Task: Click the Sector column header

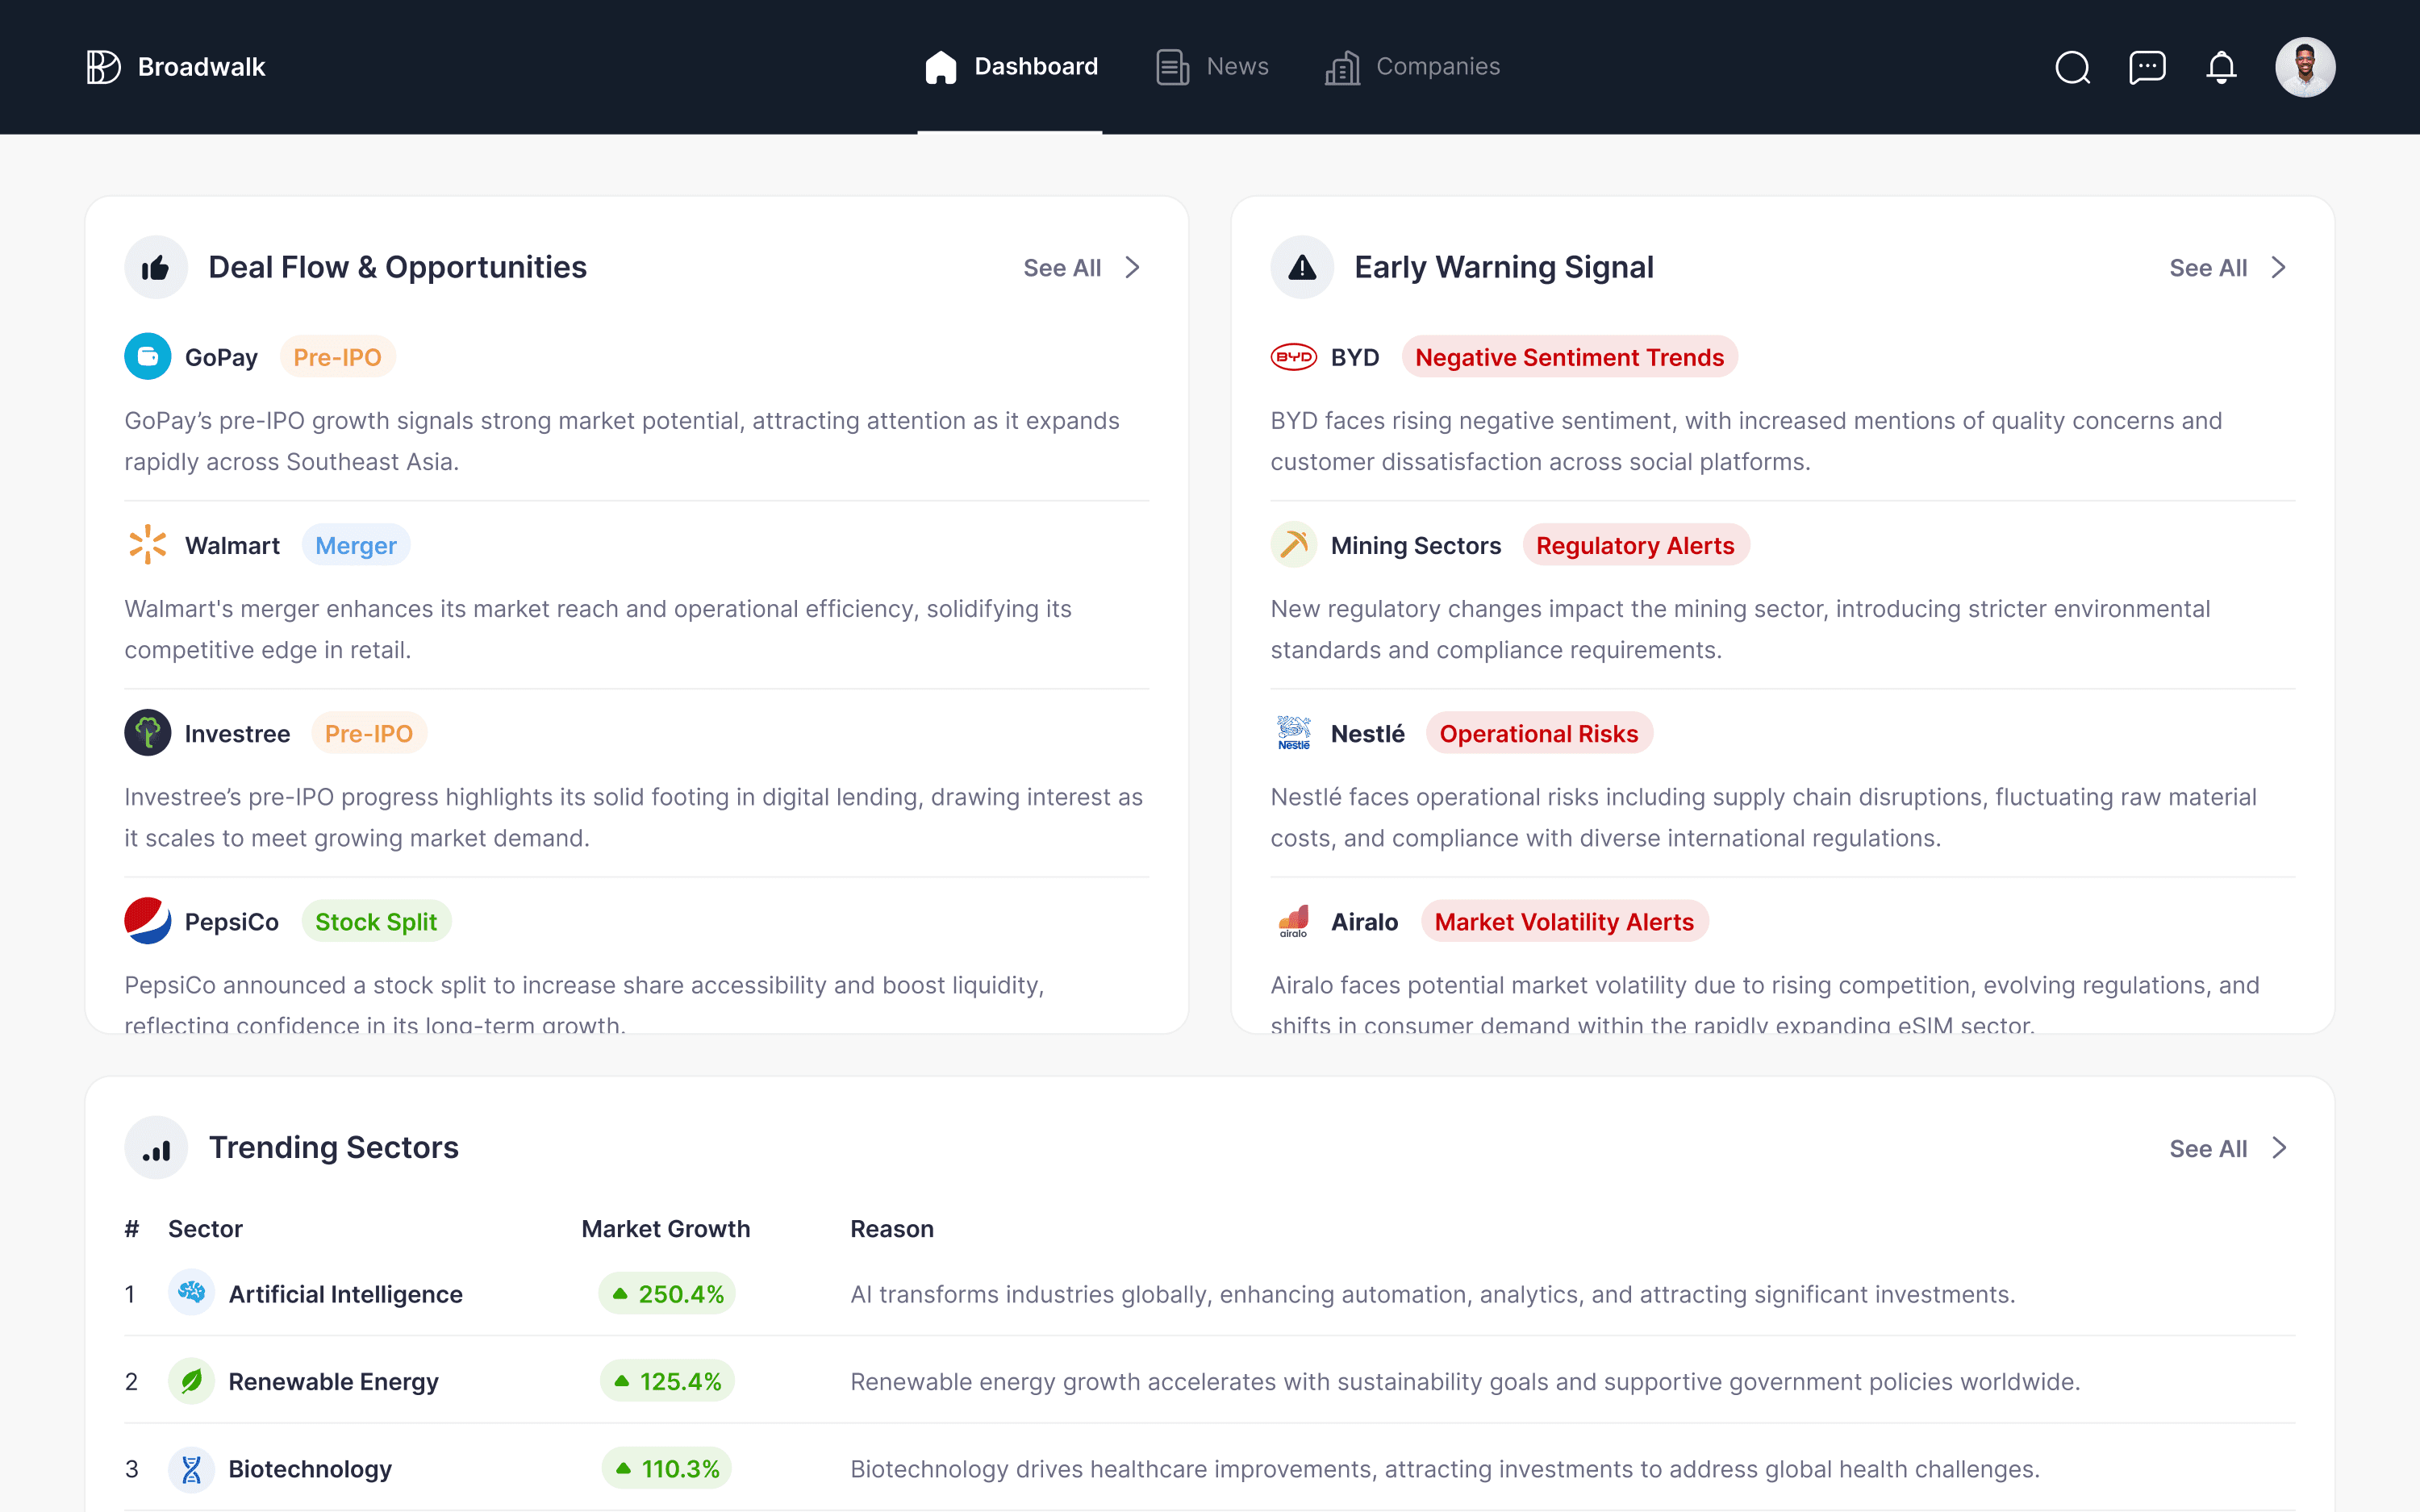Action: tap(205, 1229)
